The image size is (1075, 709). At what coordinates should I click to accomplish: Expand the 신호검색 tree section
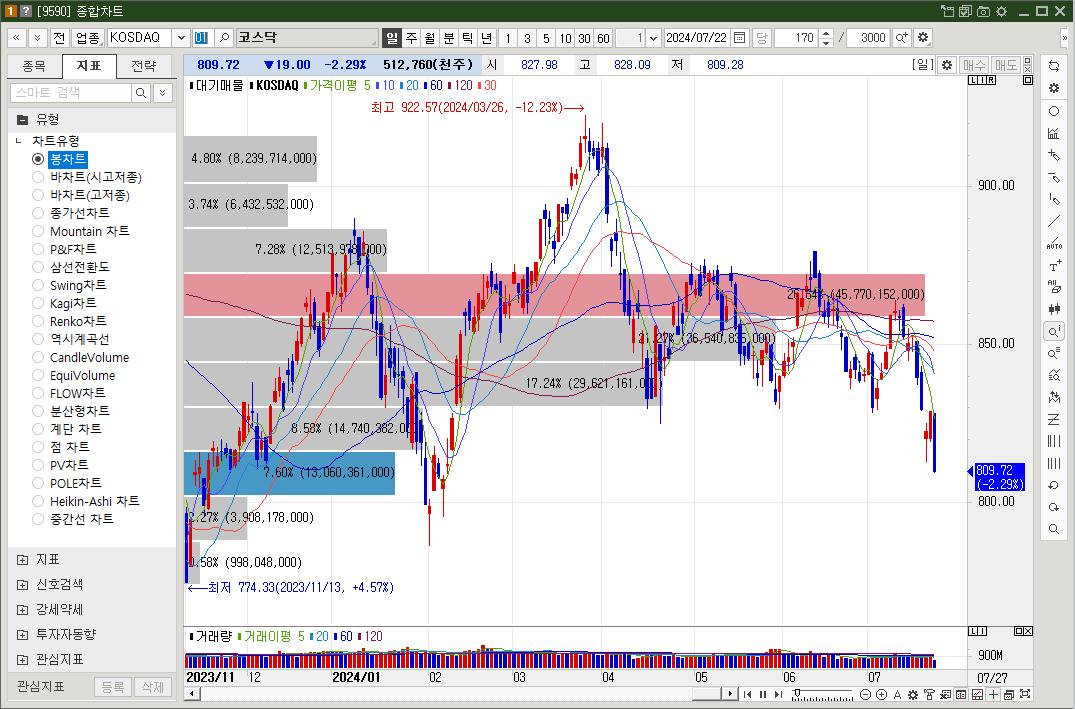coord(23,585)
